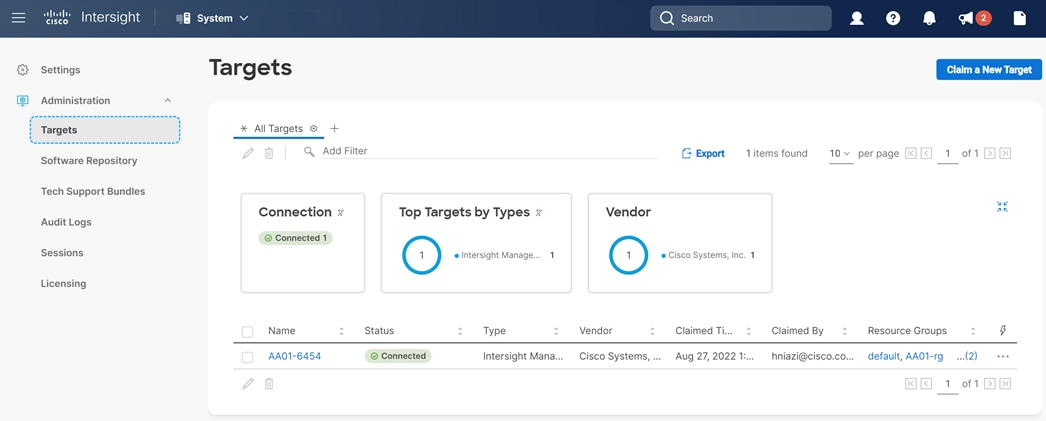Sort by Vendor column
The image size is (1046, 421).
(x=652, y=331)
